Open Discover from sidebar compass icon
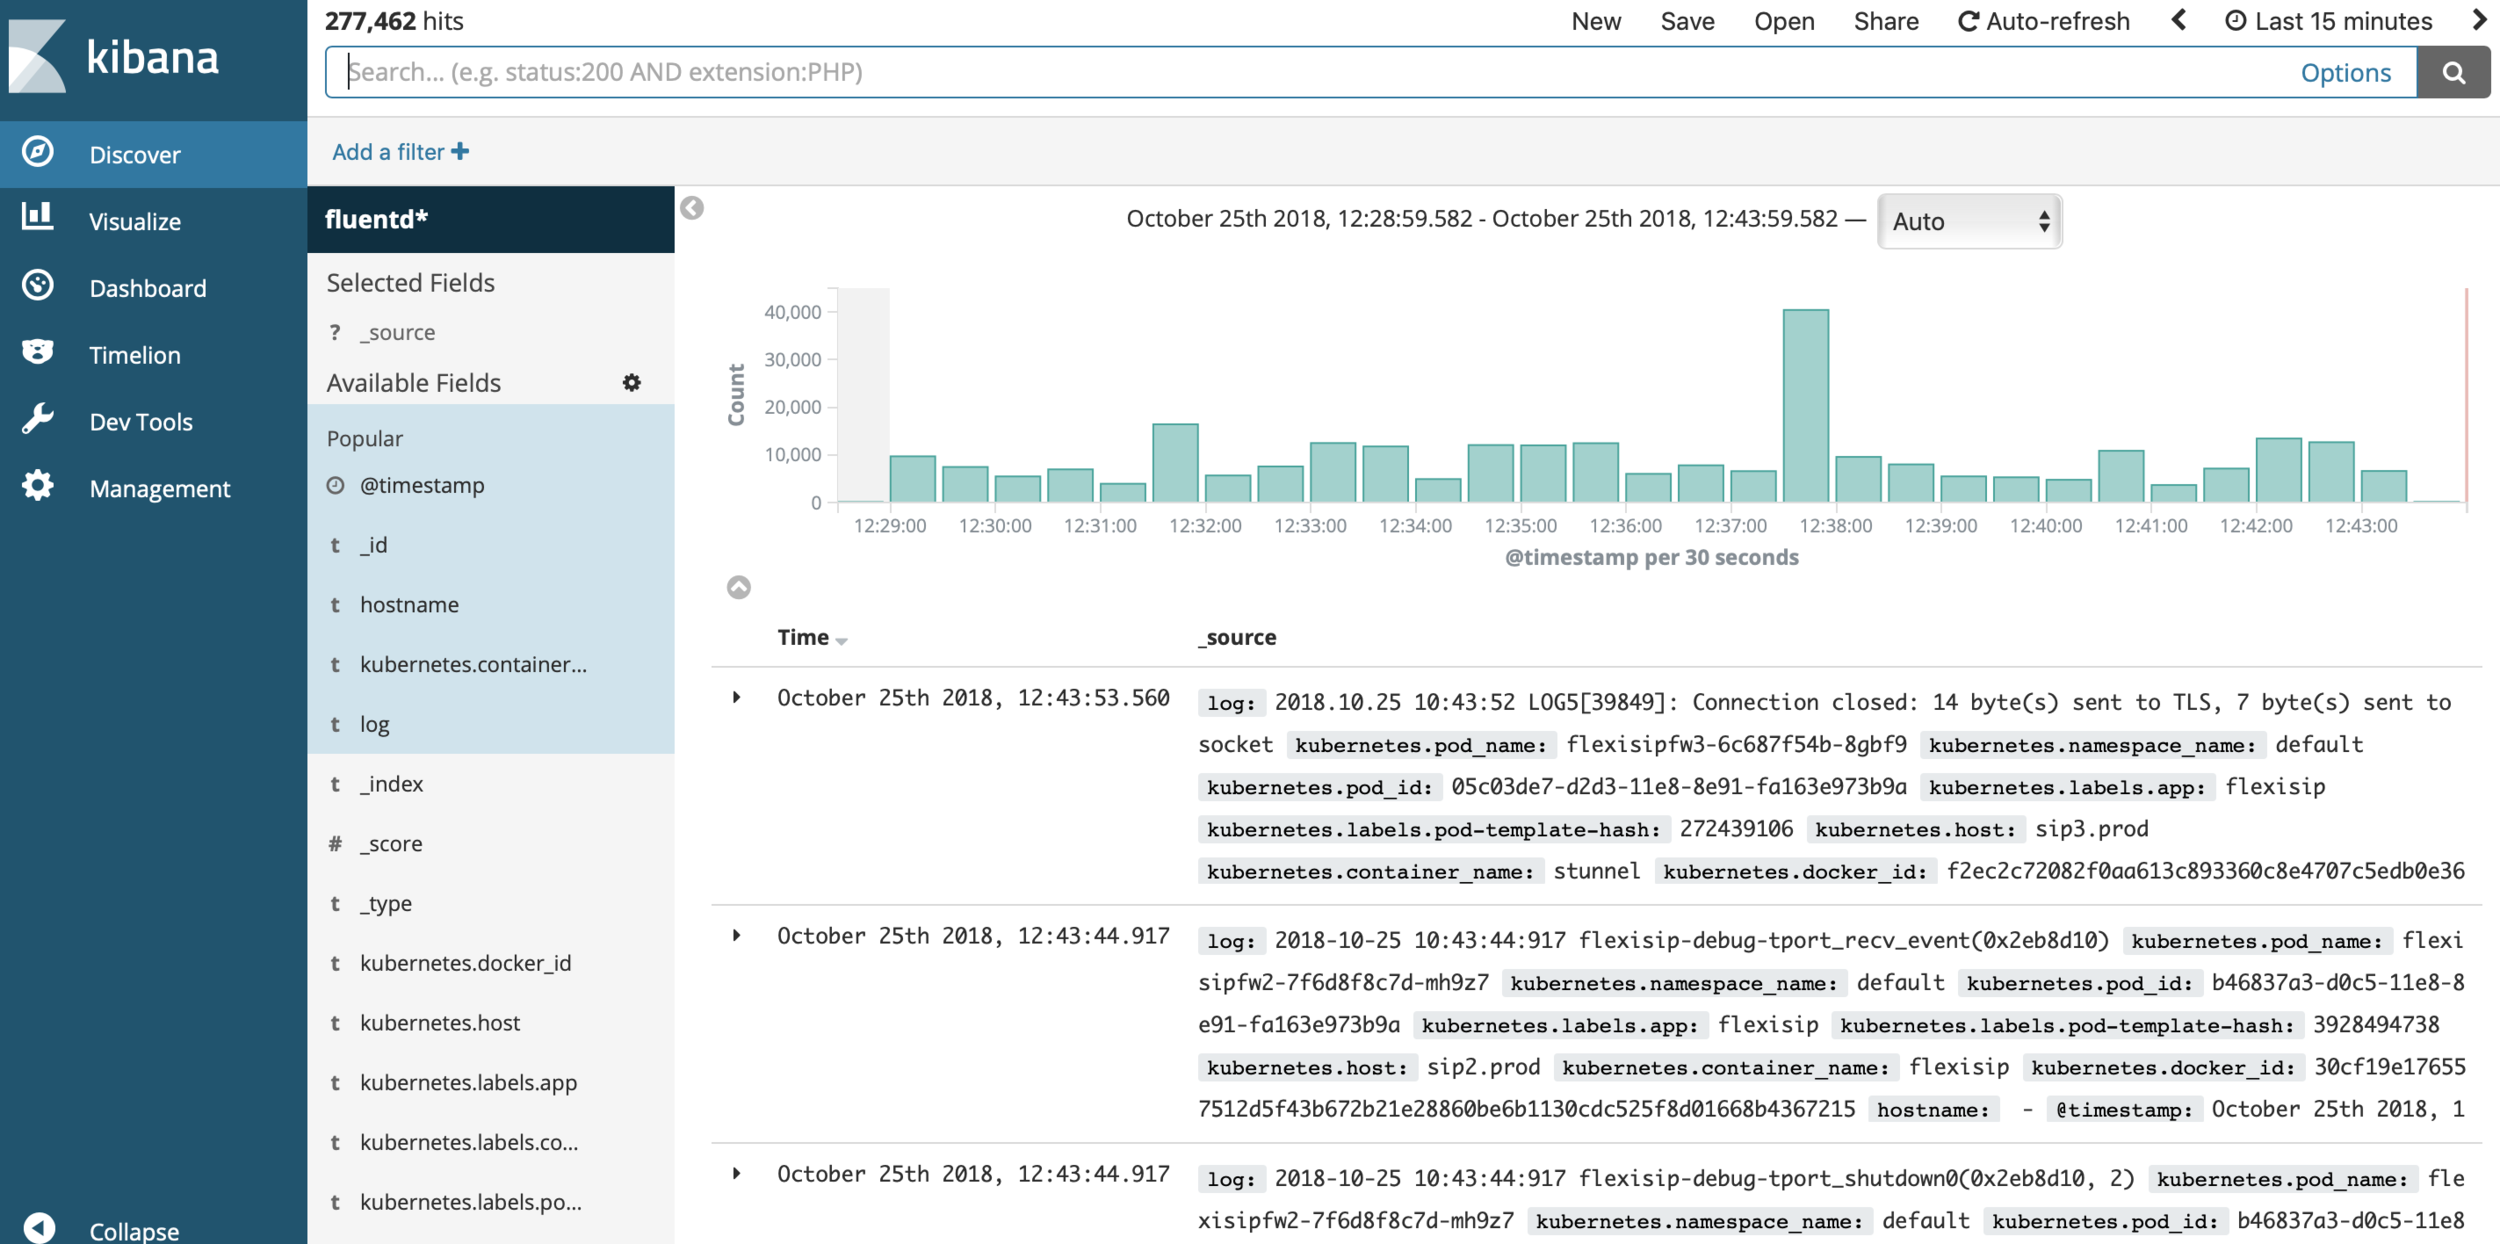 click(x=38, y=152)
